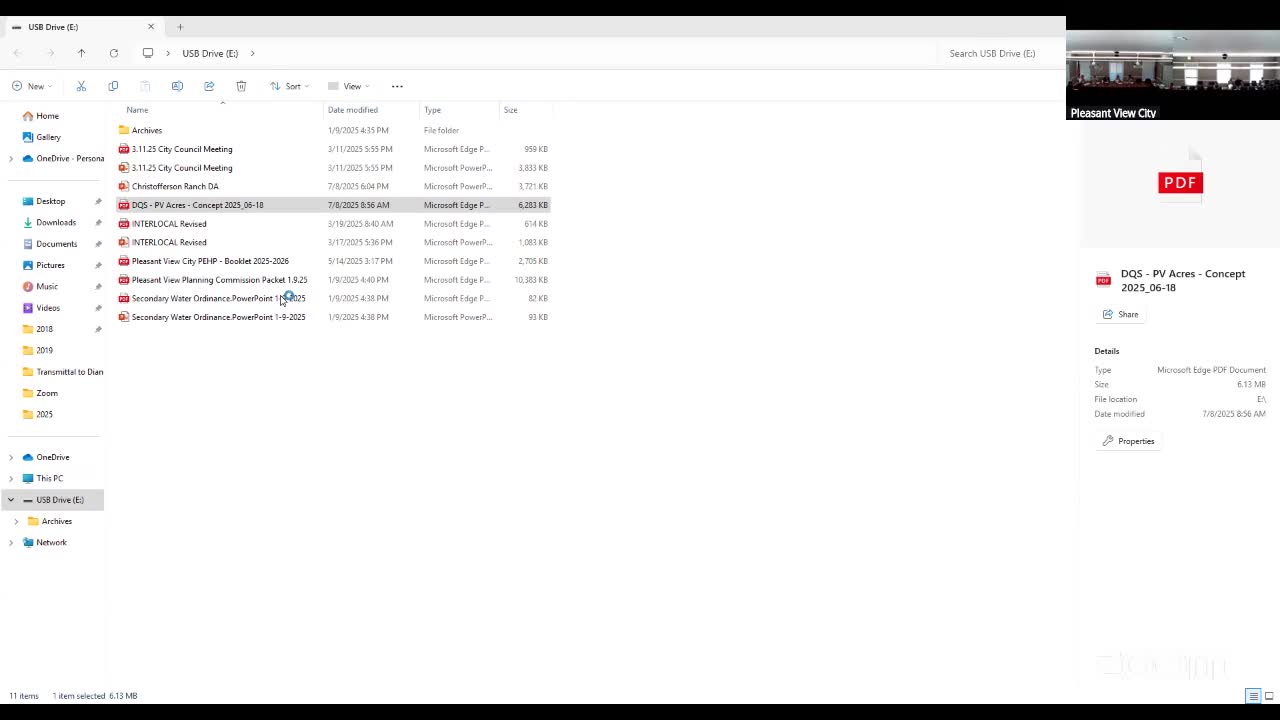Select 3.11.25 City Council Meeting 959 KB file
The height and width of the screenshot is (720, 1280).
(x=334, y=149)
